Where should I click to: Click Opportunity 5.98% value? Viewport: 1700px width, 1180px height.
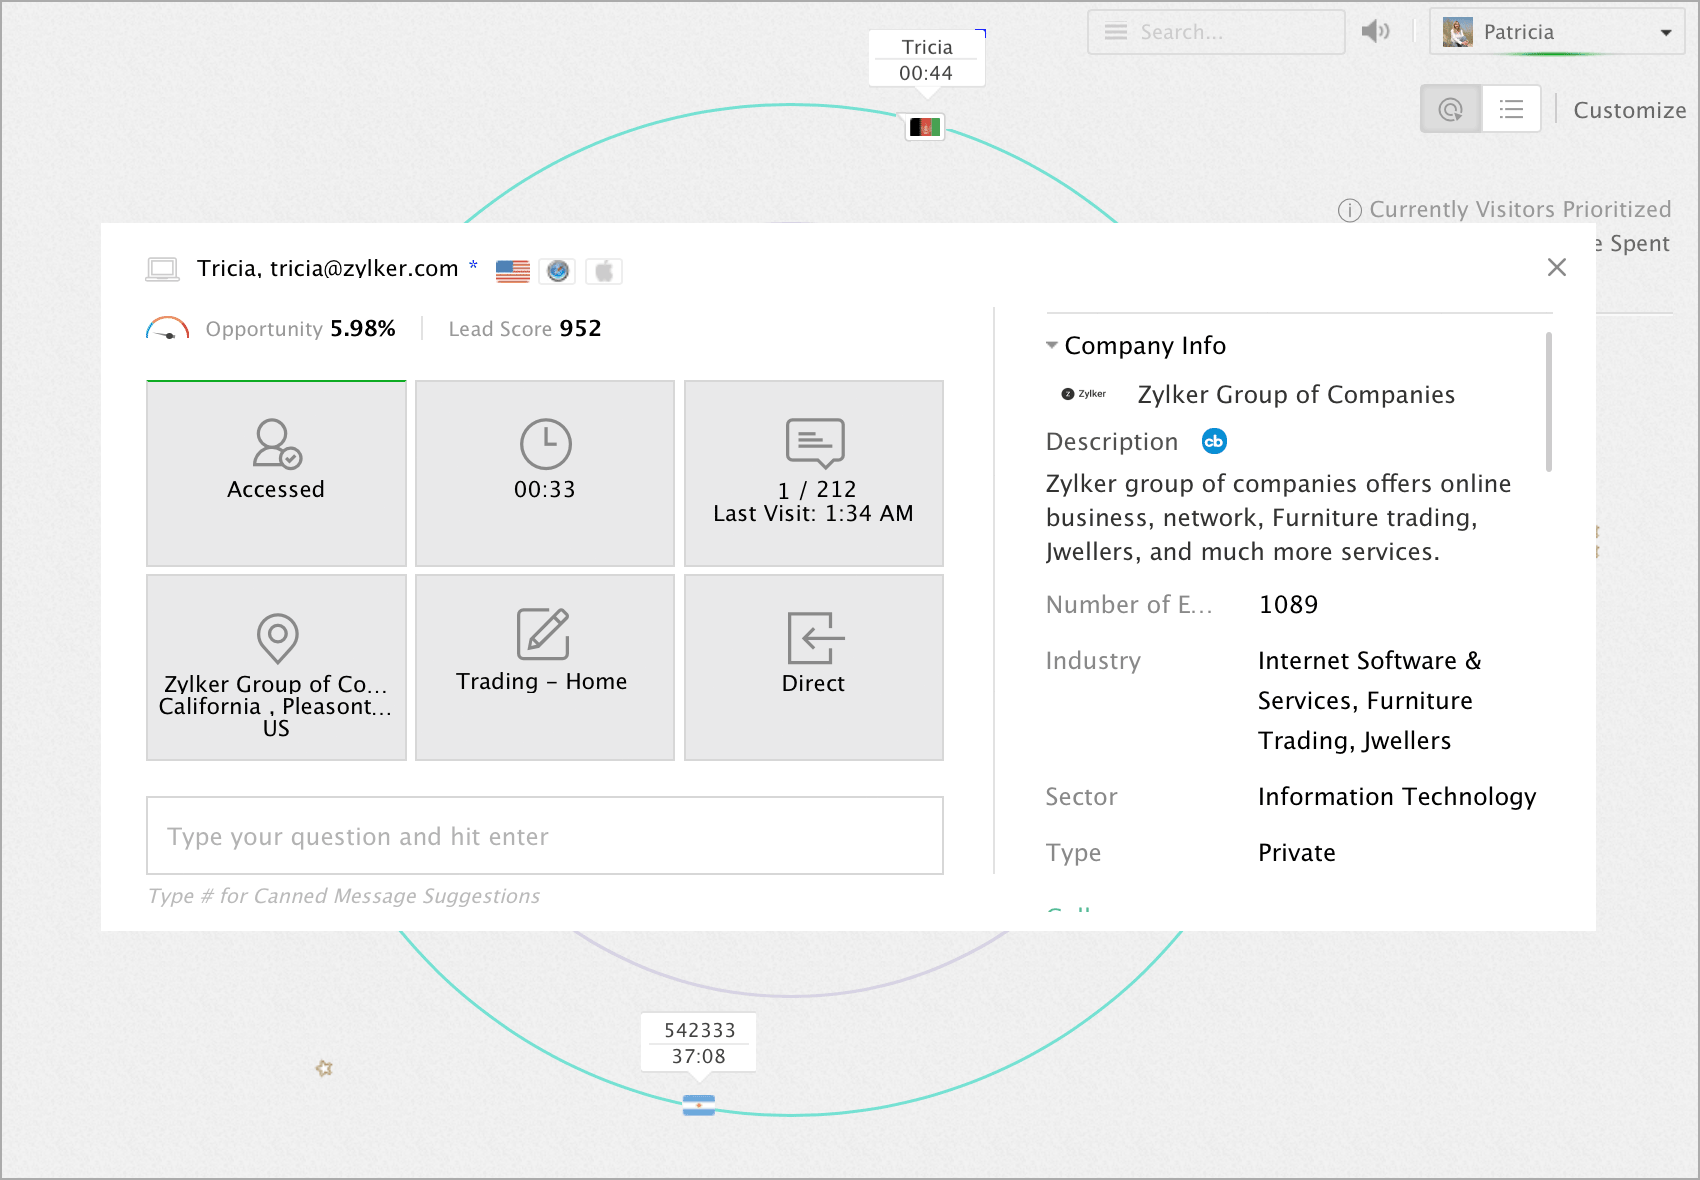click(x=363, y=329)
